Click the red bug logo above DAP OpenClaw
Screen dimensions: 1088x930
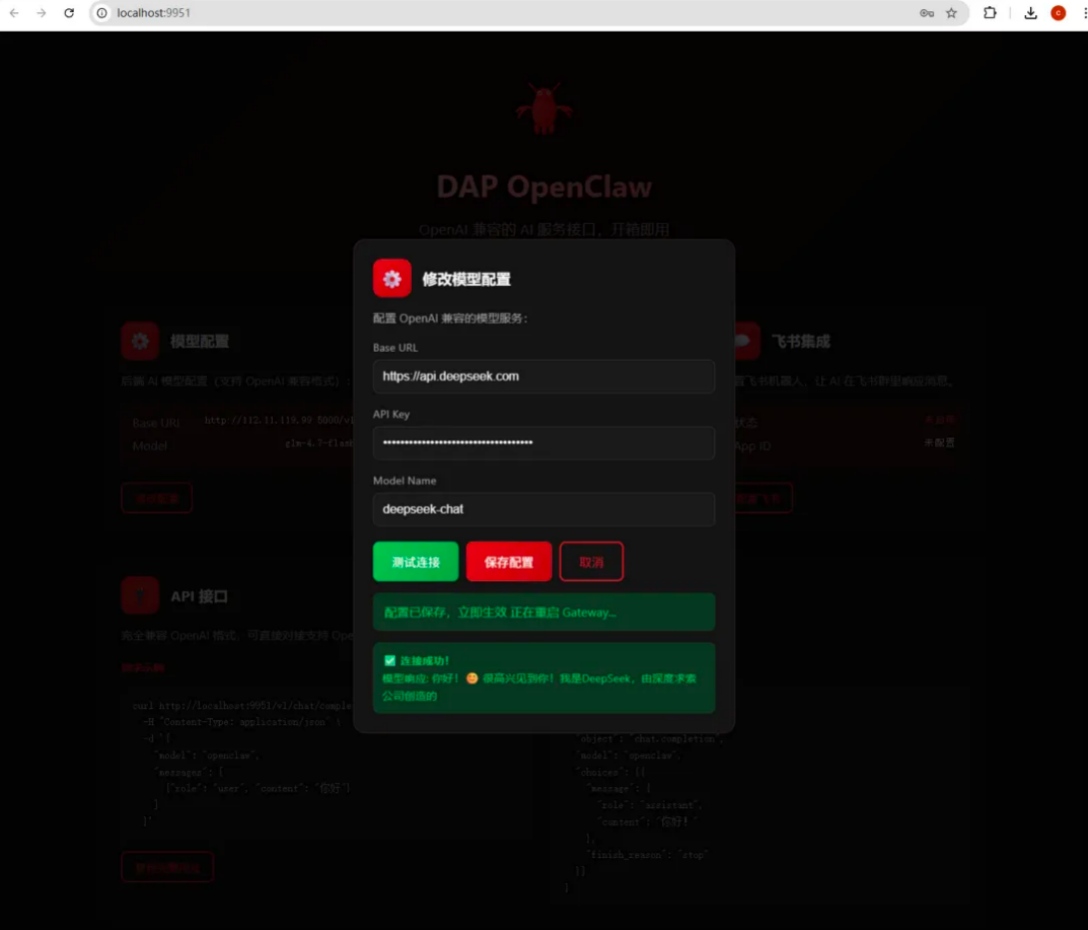(544, 109)
